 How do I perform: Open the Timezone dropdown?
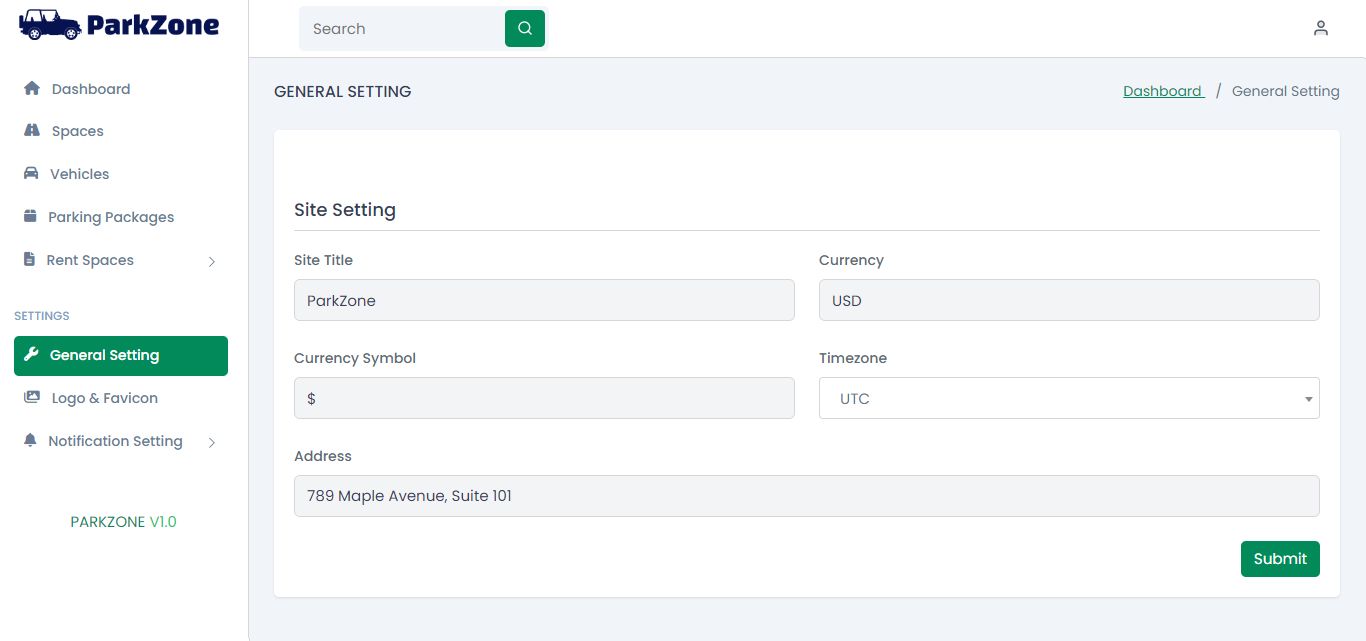[x=1068, y=398]
